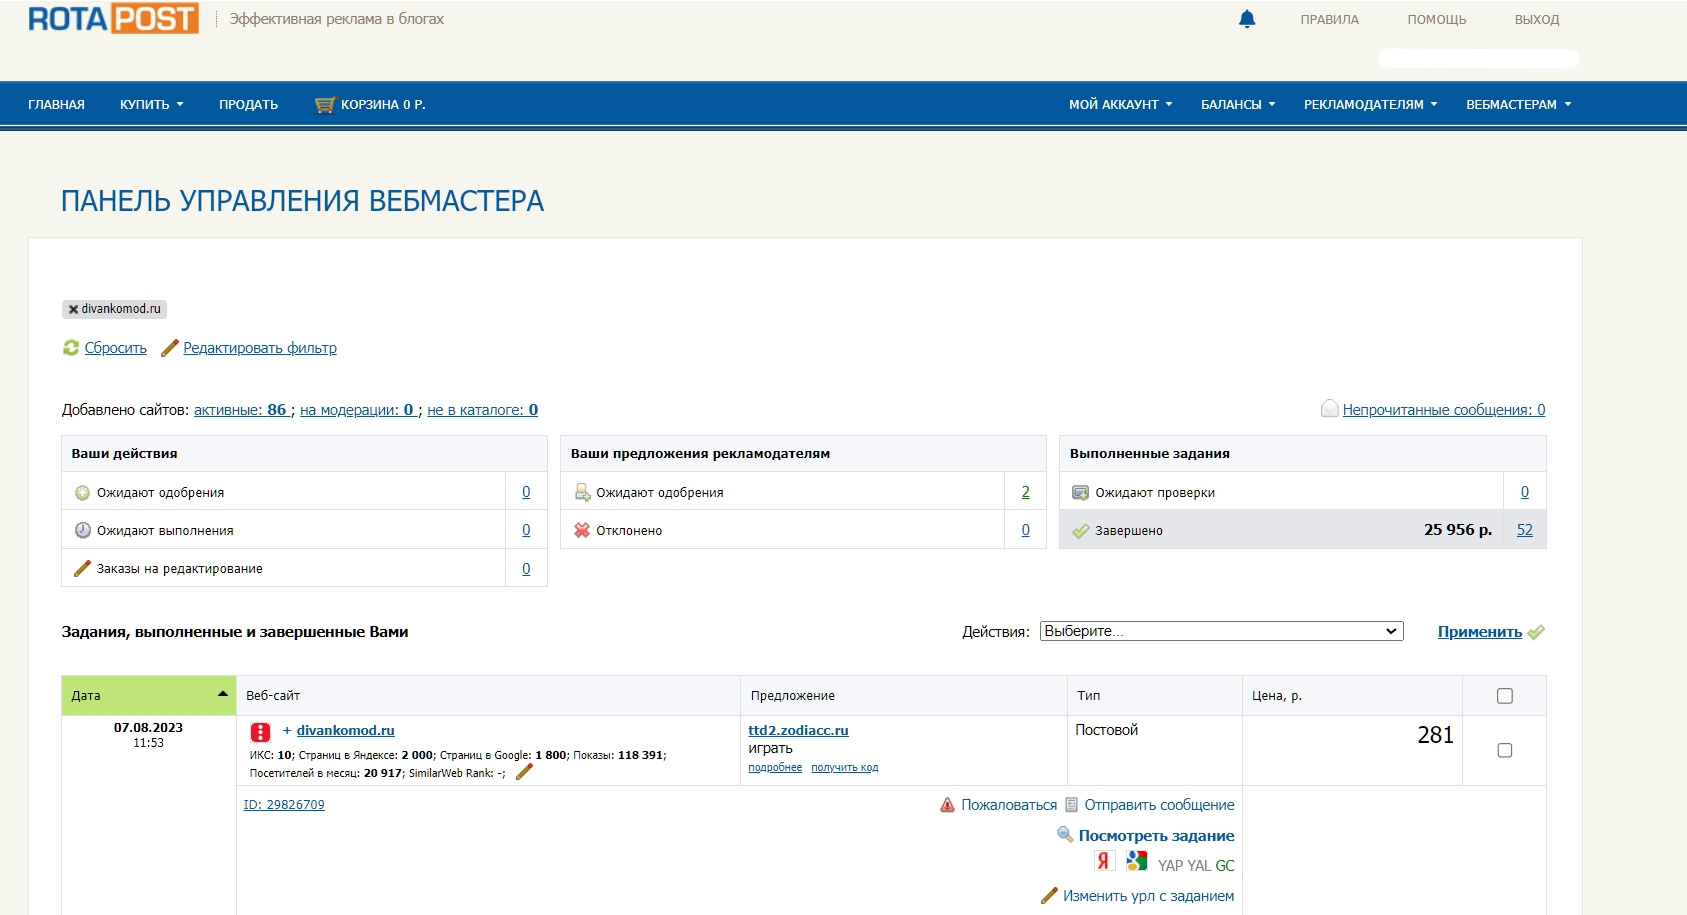Expand the Купить menu
This screenshot has height=915, width=1687.
click(151, 105)
